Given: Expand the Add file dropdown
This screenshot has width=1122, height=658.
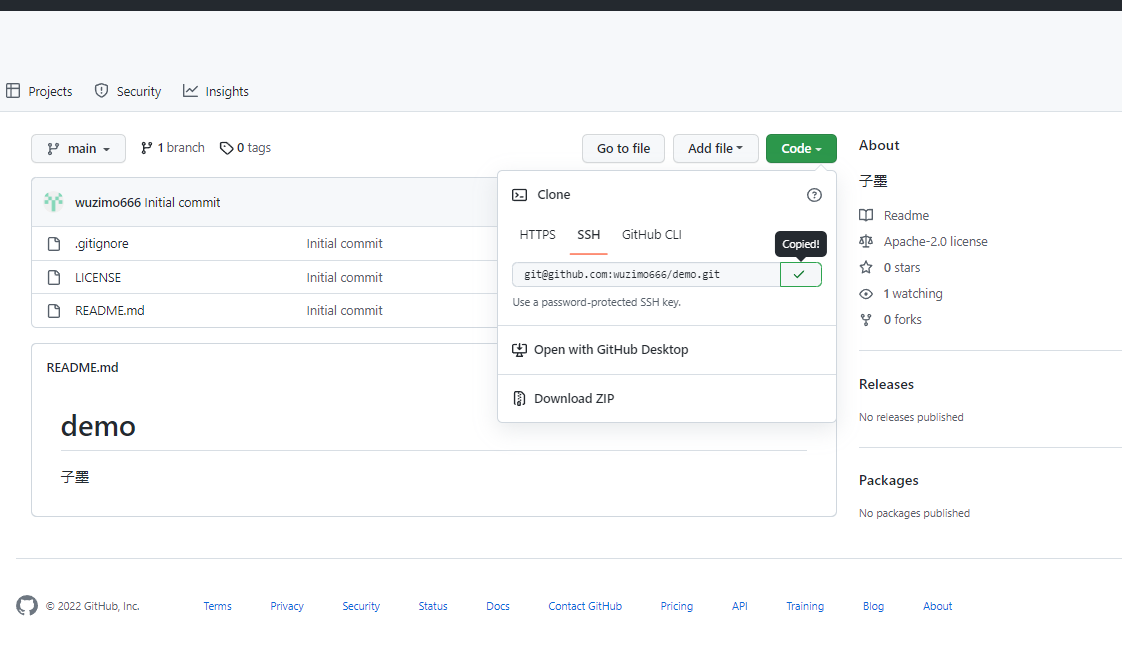Looking at the screenshot, I should point(715,148).
